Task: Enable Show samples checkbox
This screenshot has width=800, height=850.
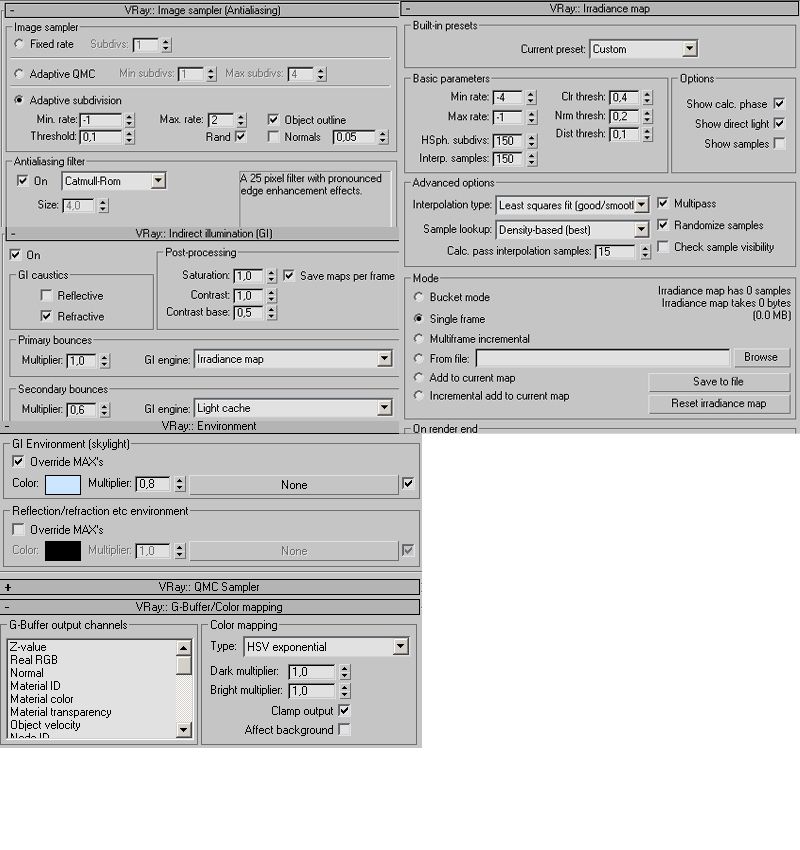Action: pyautogui.click(x=779, y=143)
